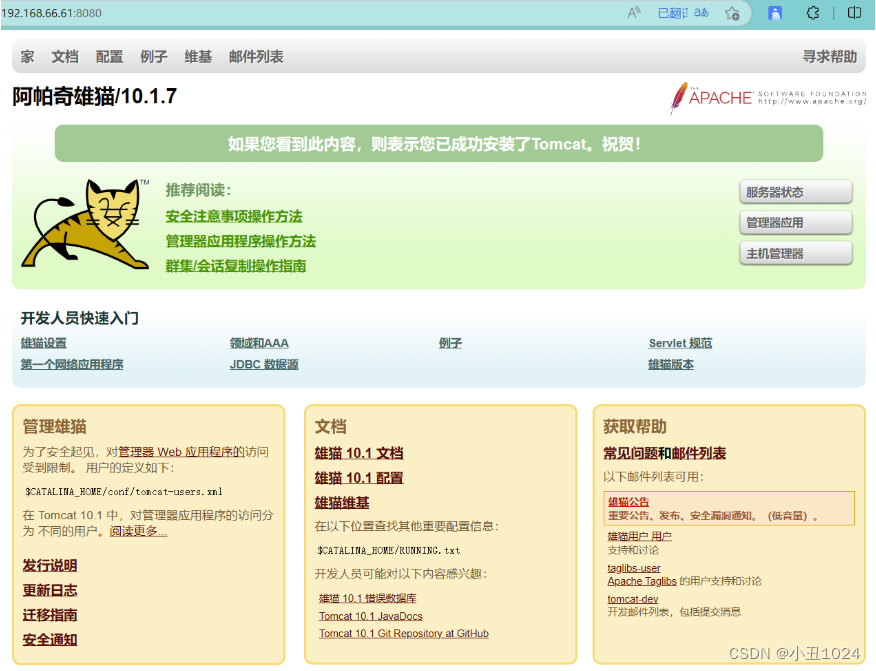Select 寻求帮助 in the navigation bar

830,57
